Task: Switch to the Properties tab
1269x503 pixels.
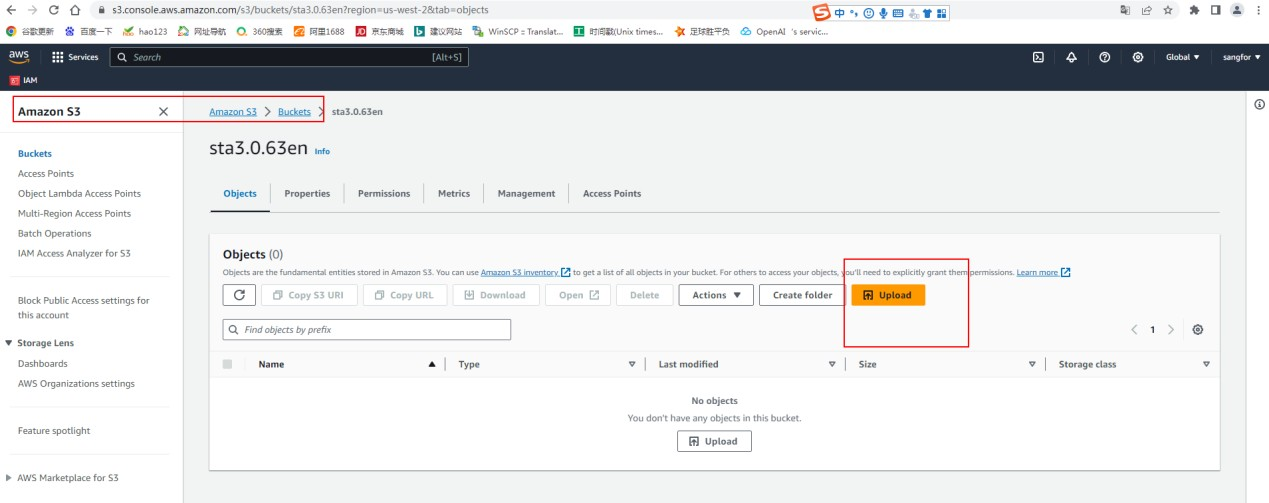Action: 307,194
